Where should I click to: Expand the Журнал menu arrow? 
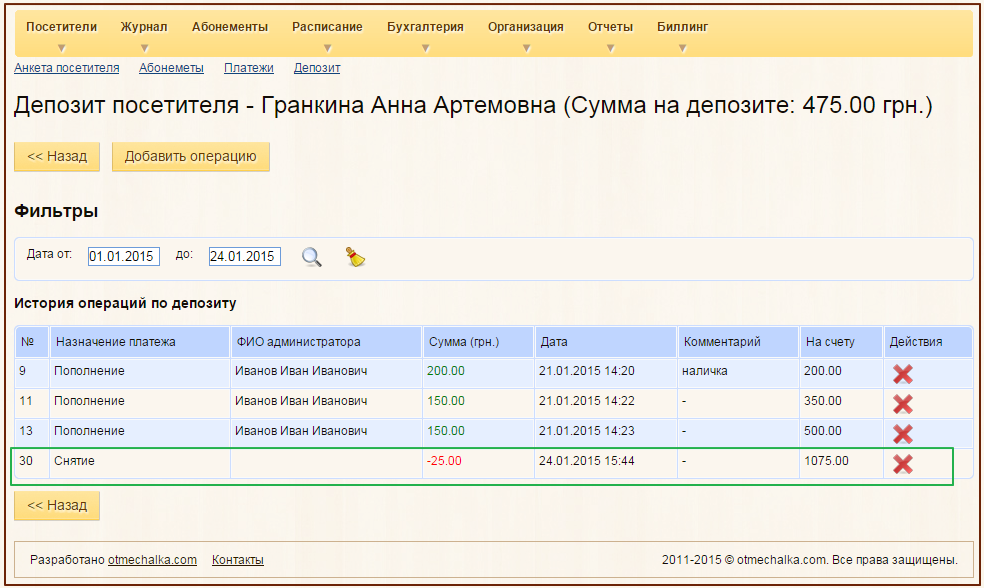(x=144, y=48)
